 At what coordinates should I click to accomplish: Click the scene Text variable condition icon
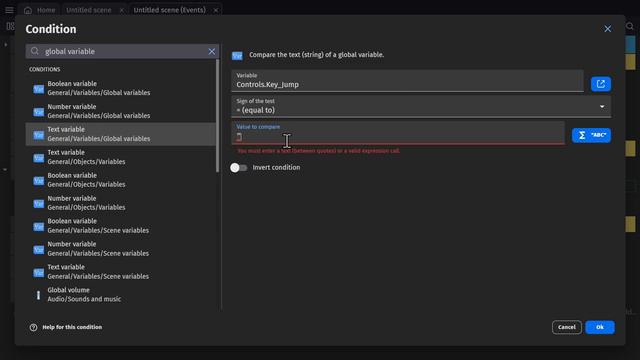[x=38, y=272]
